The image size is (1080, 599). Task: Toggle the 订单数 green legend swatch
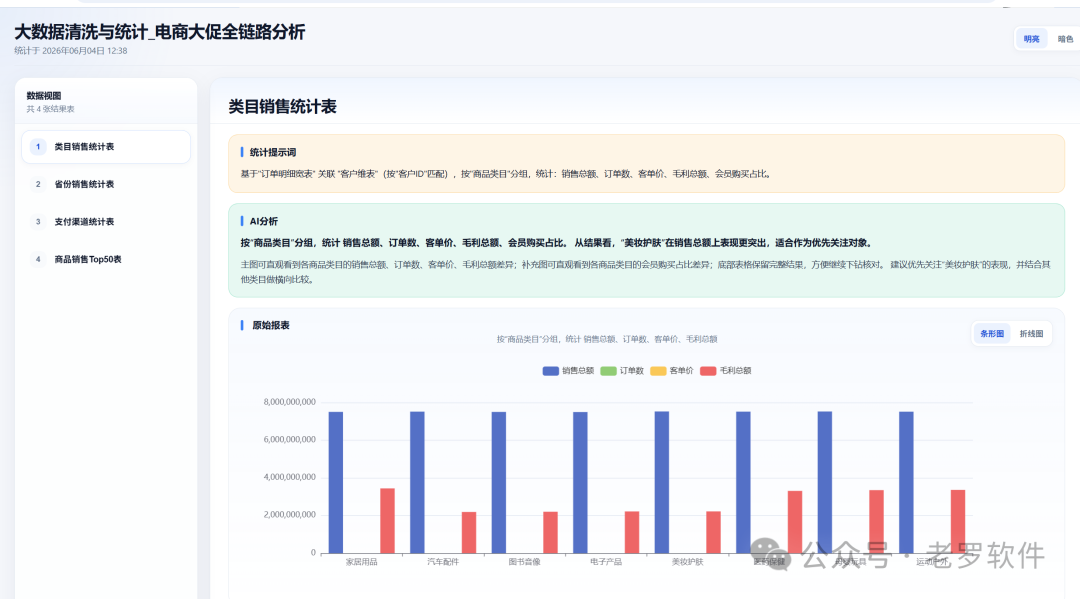tap(608, 371)
